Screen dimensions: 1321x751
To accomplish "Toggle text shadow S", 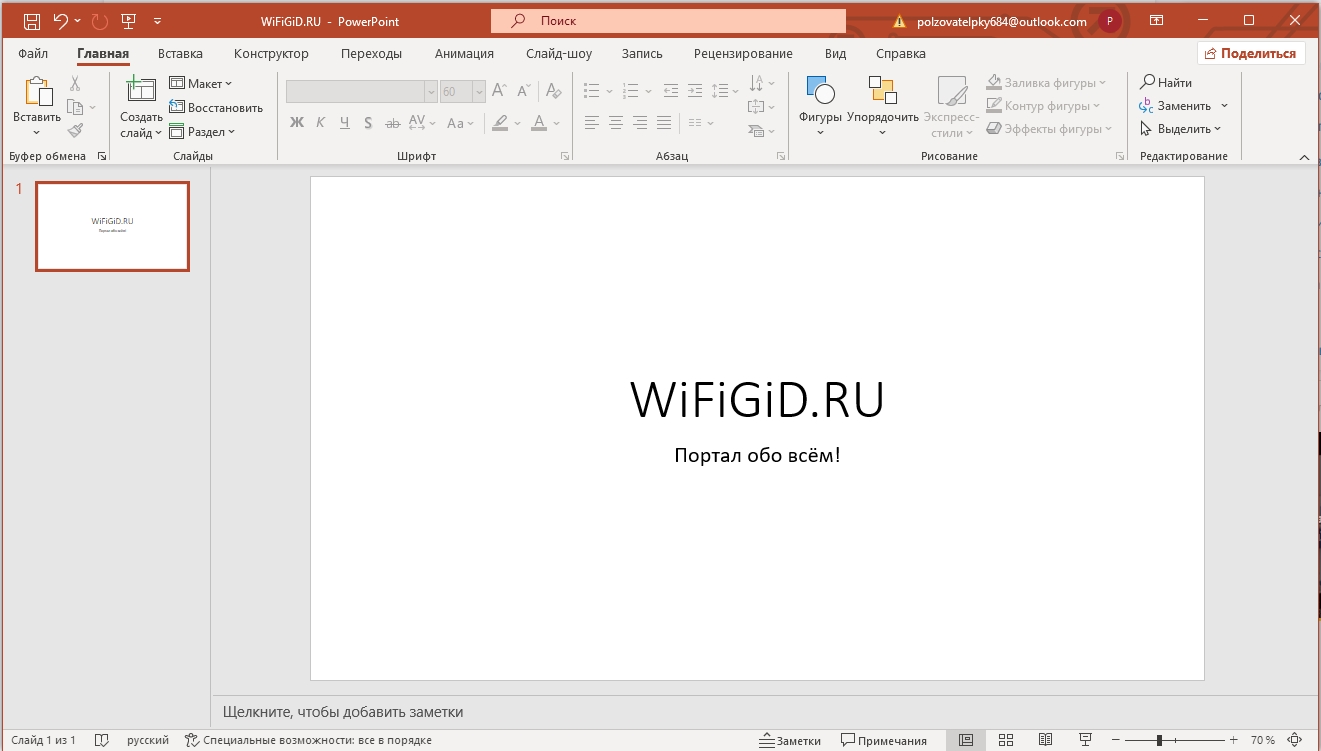I will [x=368, y=123].
